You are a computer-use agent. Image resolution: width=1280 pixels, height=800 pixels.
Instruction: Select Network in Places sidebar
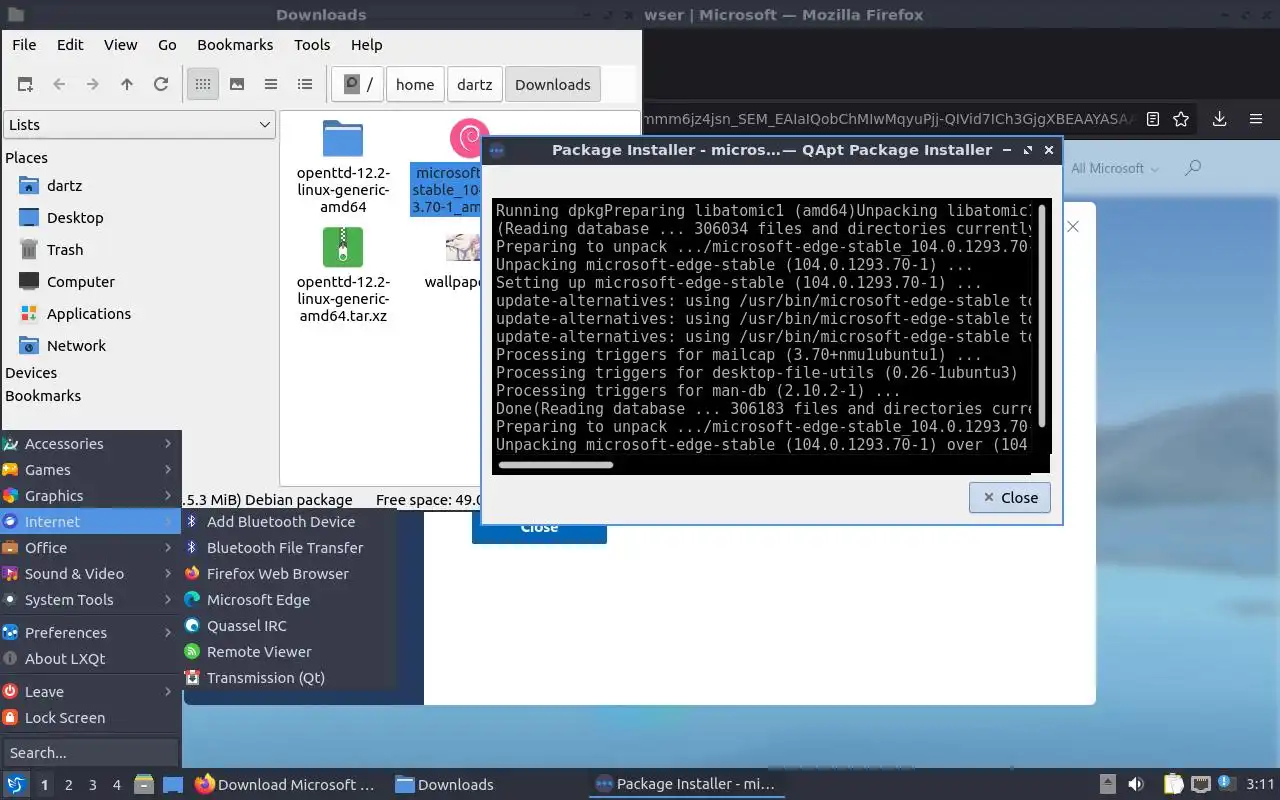tap(76, 345)
